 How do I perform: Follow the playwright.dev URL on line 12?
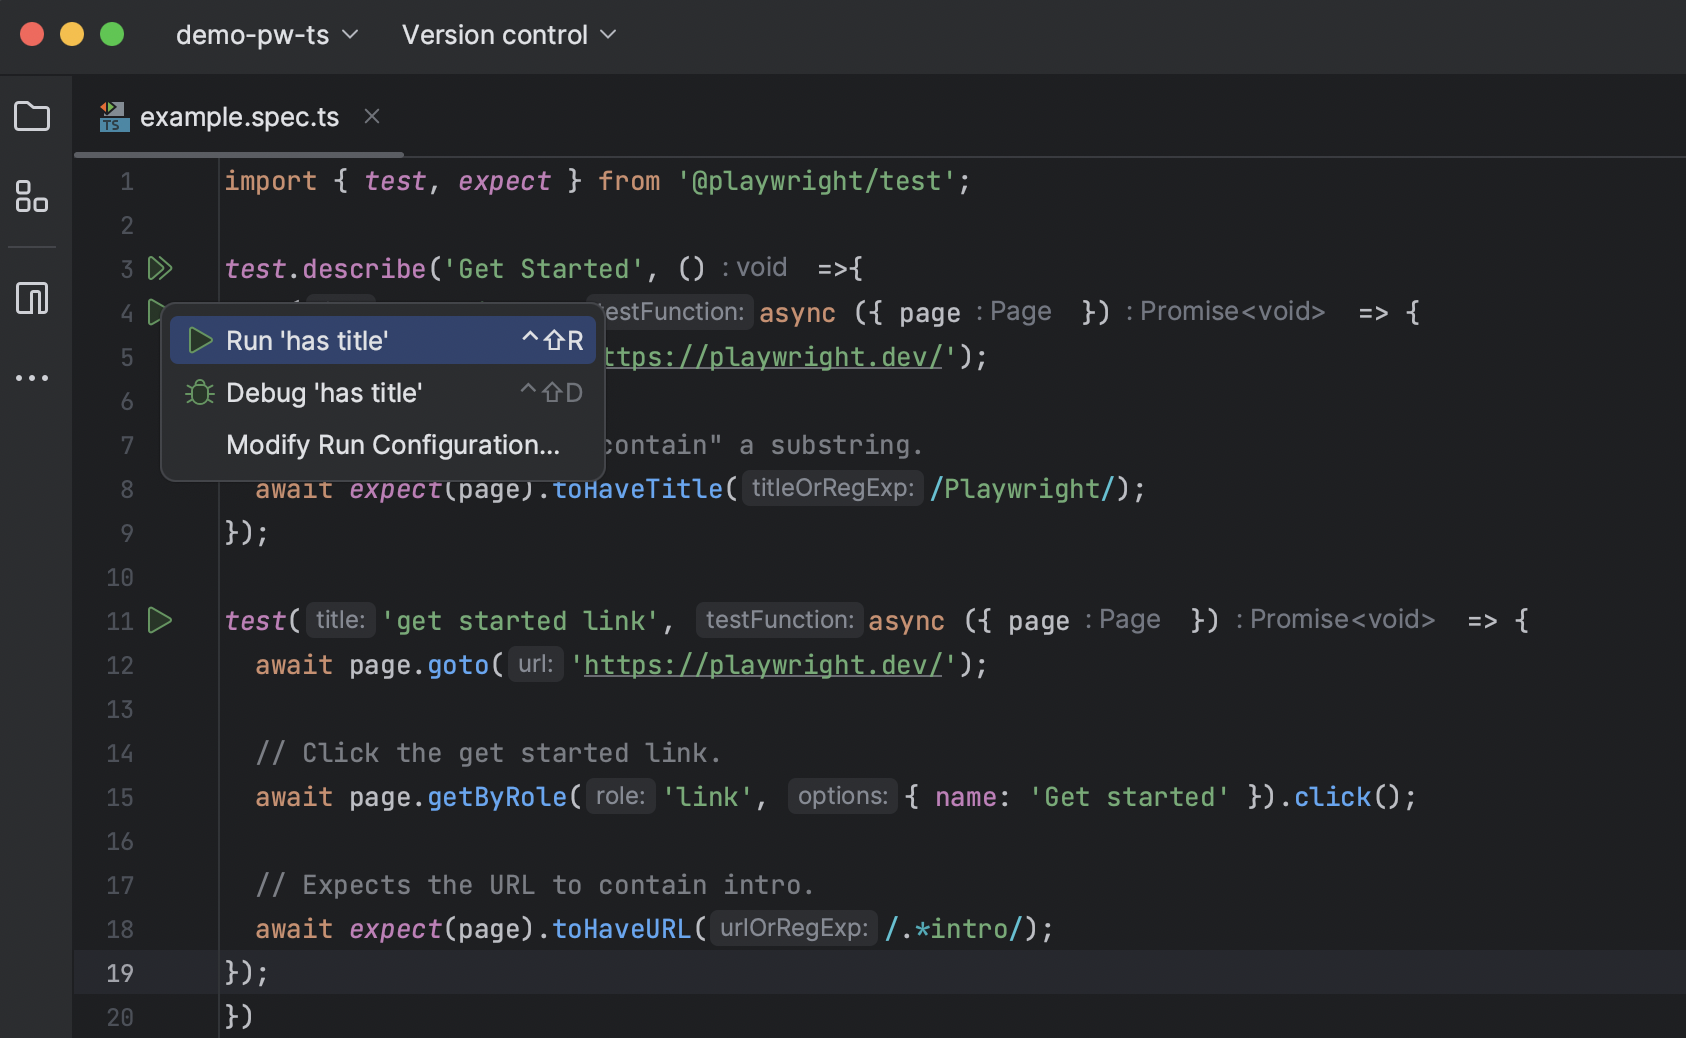[x=762, y=665]
